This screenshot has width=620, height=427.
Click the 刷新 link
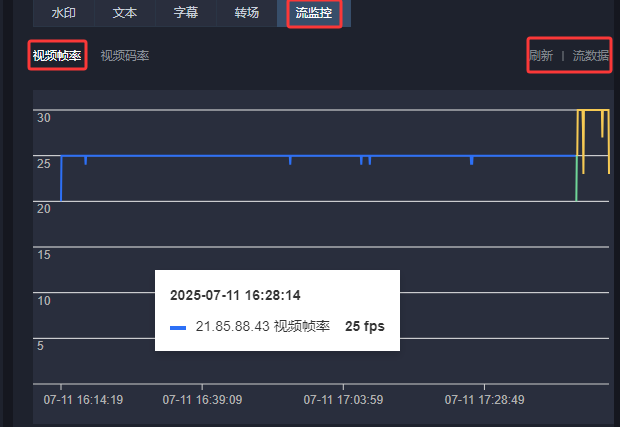click(x=541, y=56)
